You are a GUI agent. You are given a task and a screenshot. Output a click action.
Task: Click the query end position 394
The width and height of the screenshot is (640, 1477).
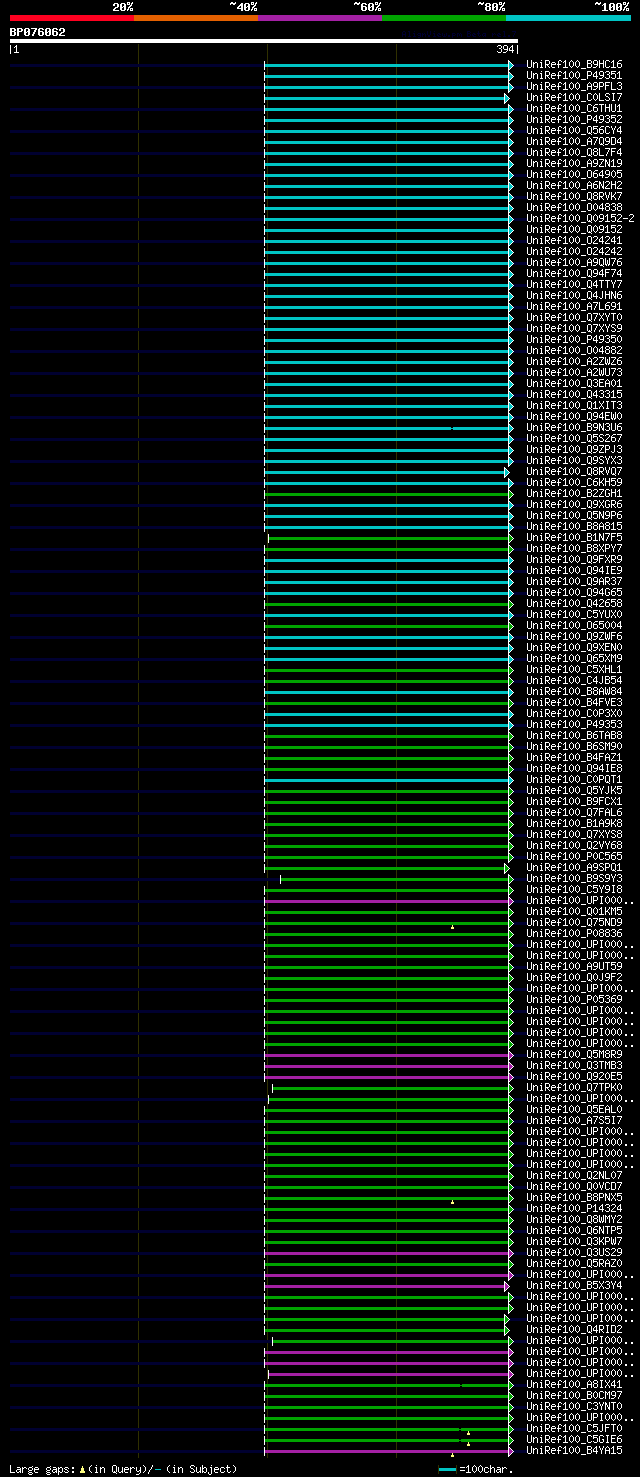(x=505, y=49)
